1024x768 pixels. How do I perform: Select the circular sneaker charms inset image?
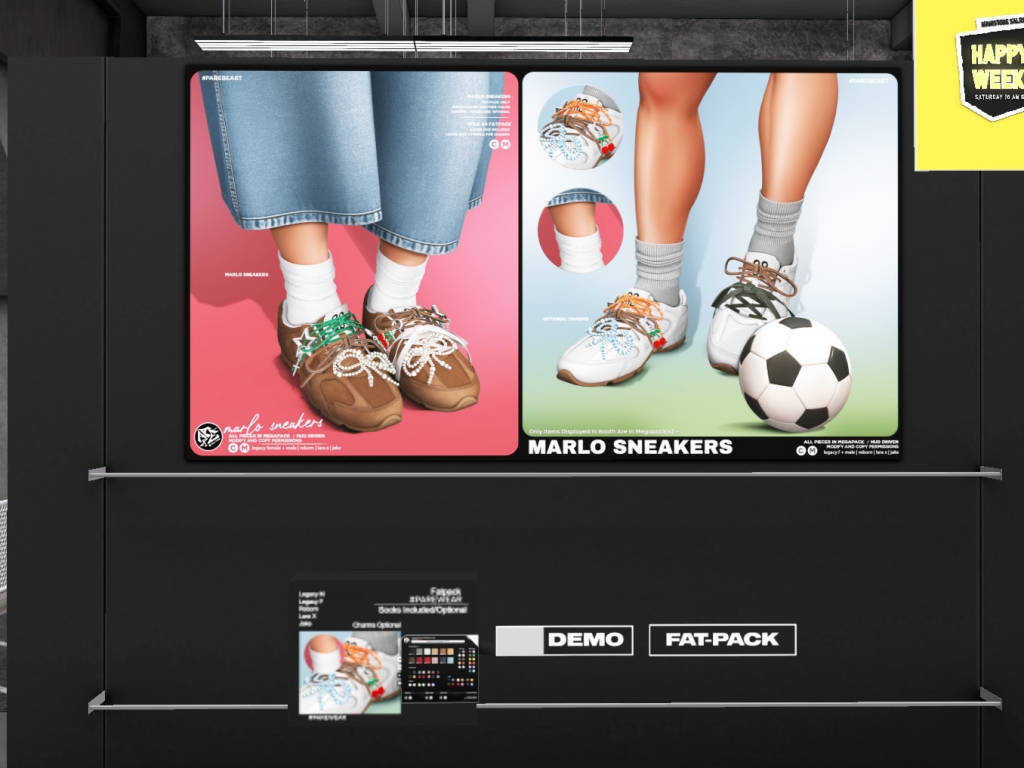(580, 127)
